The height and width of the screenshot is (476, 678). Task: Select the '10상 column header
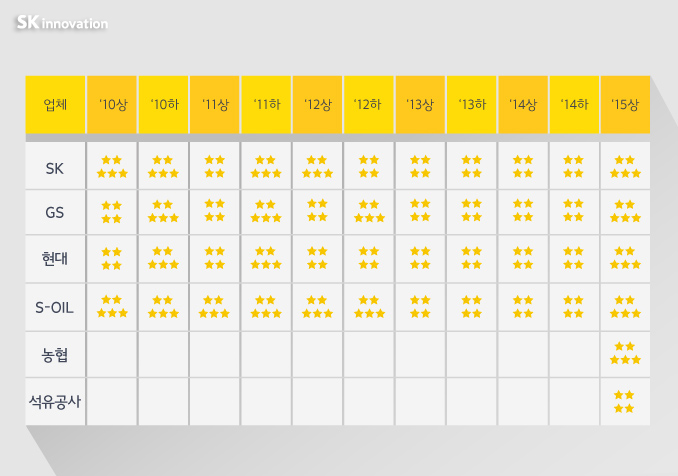point(111,104)
